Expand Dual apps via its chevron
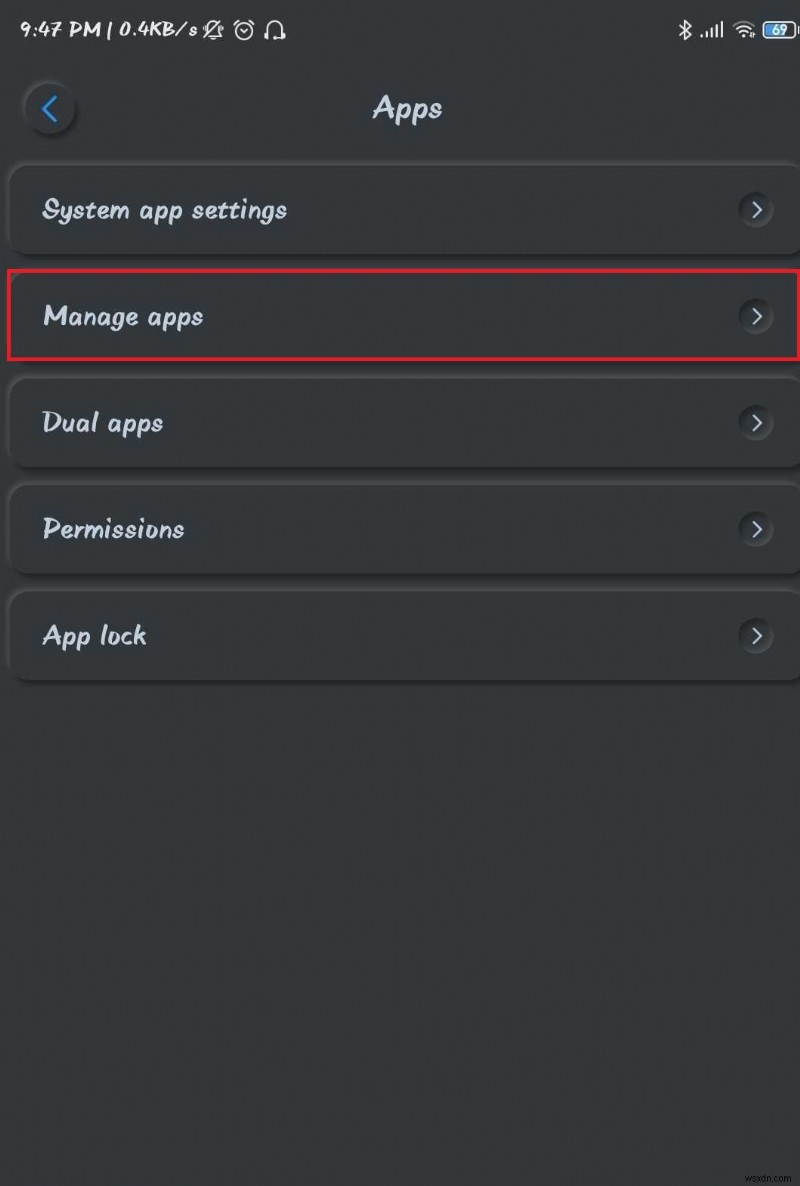The image size is (800, 1186). [756, 423]
